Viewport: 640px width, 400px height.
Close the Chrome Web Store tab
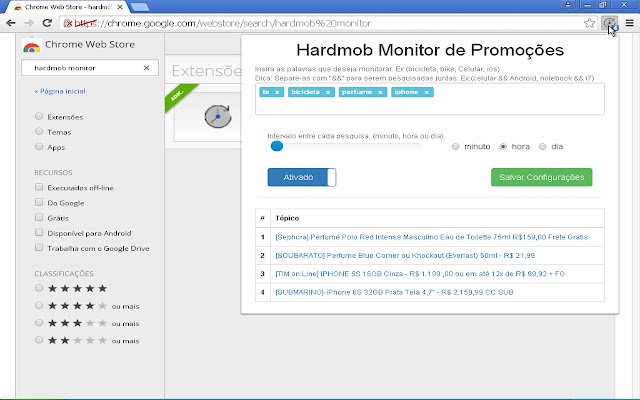click(120, 7)
